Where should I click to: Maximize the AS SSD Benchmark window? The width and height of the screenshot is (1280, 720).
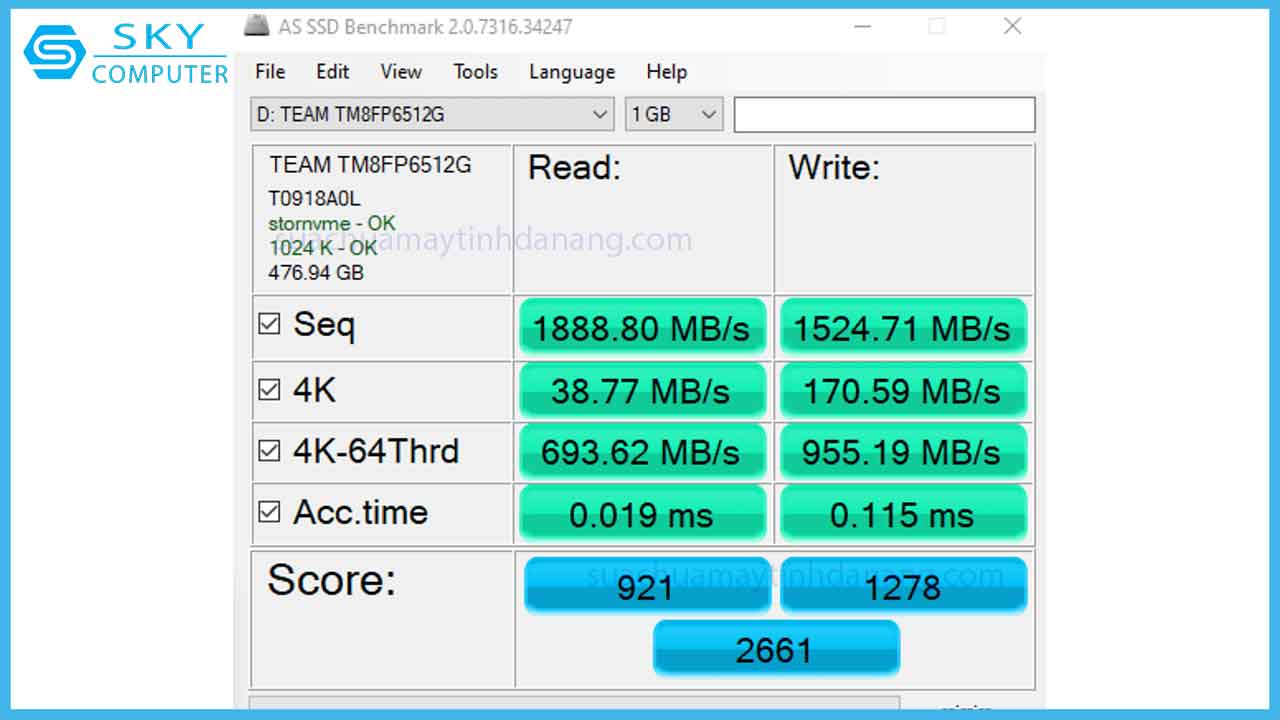coord(936,26)
